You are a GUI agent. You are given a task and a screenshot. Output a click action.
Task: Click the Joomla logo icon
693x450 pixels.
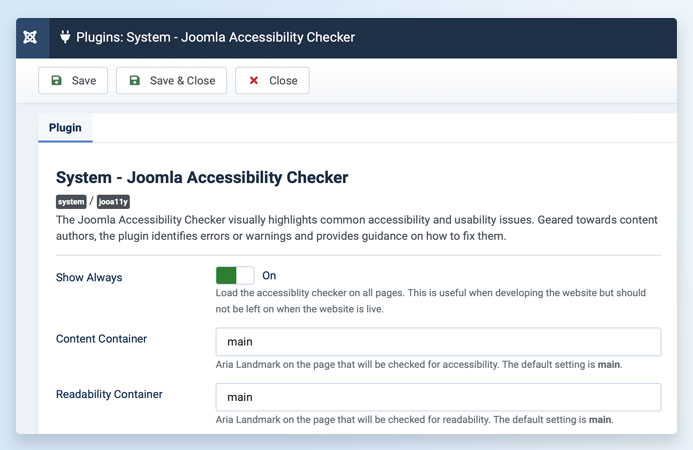click(30, 38)
